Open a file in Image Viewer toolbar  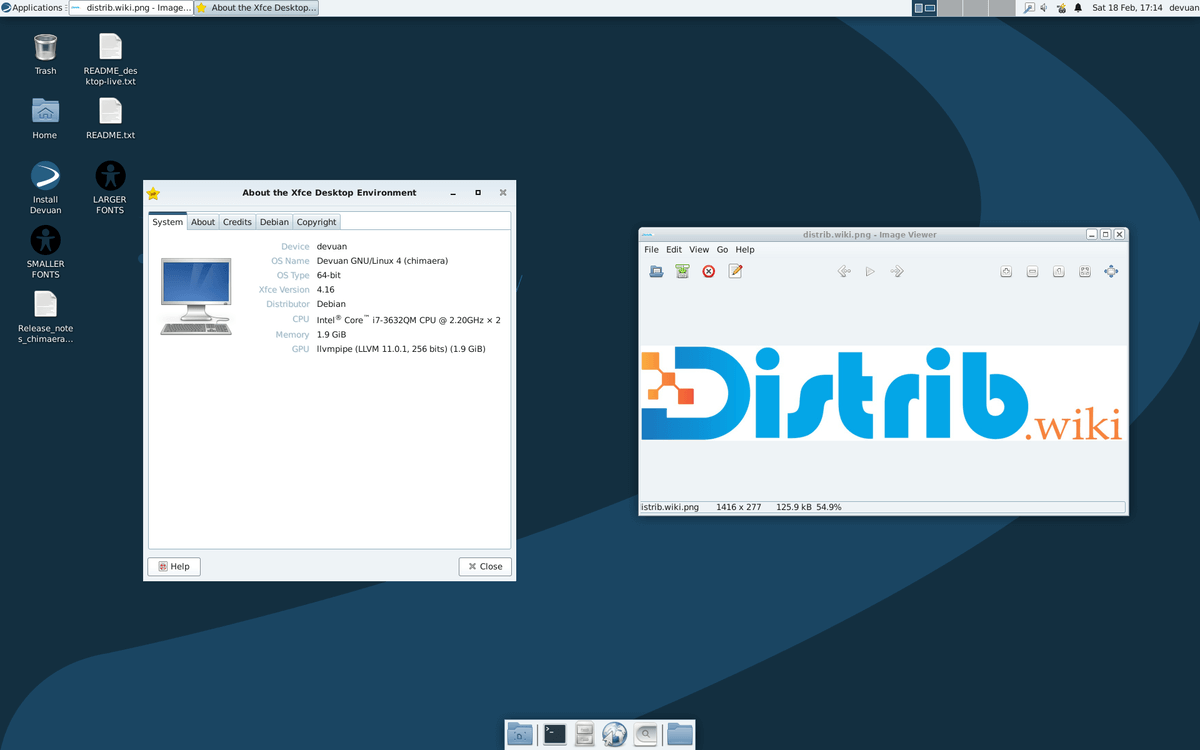(656, 271)
